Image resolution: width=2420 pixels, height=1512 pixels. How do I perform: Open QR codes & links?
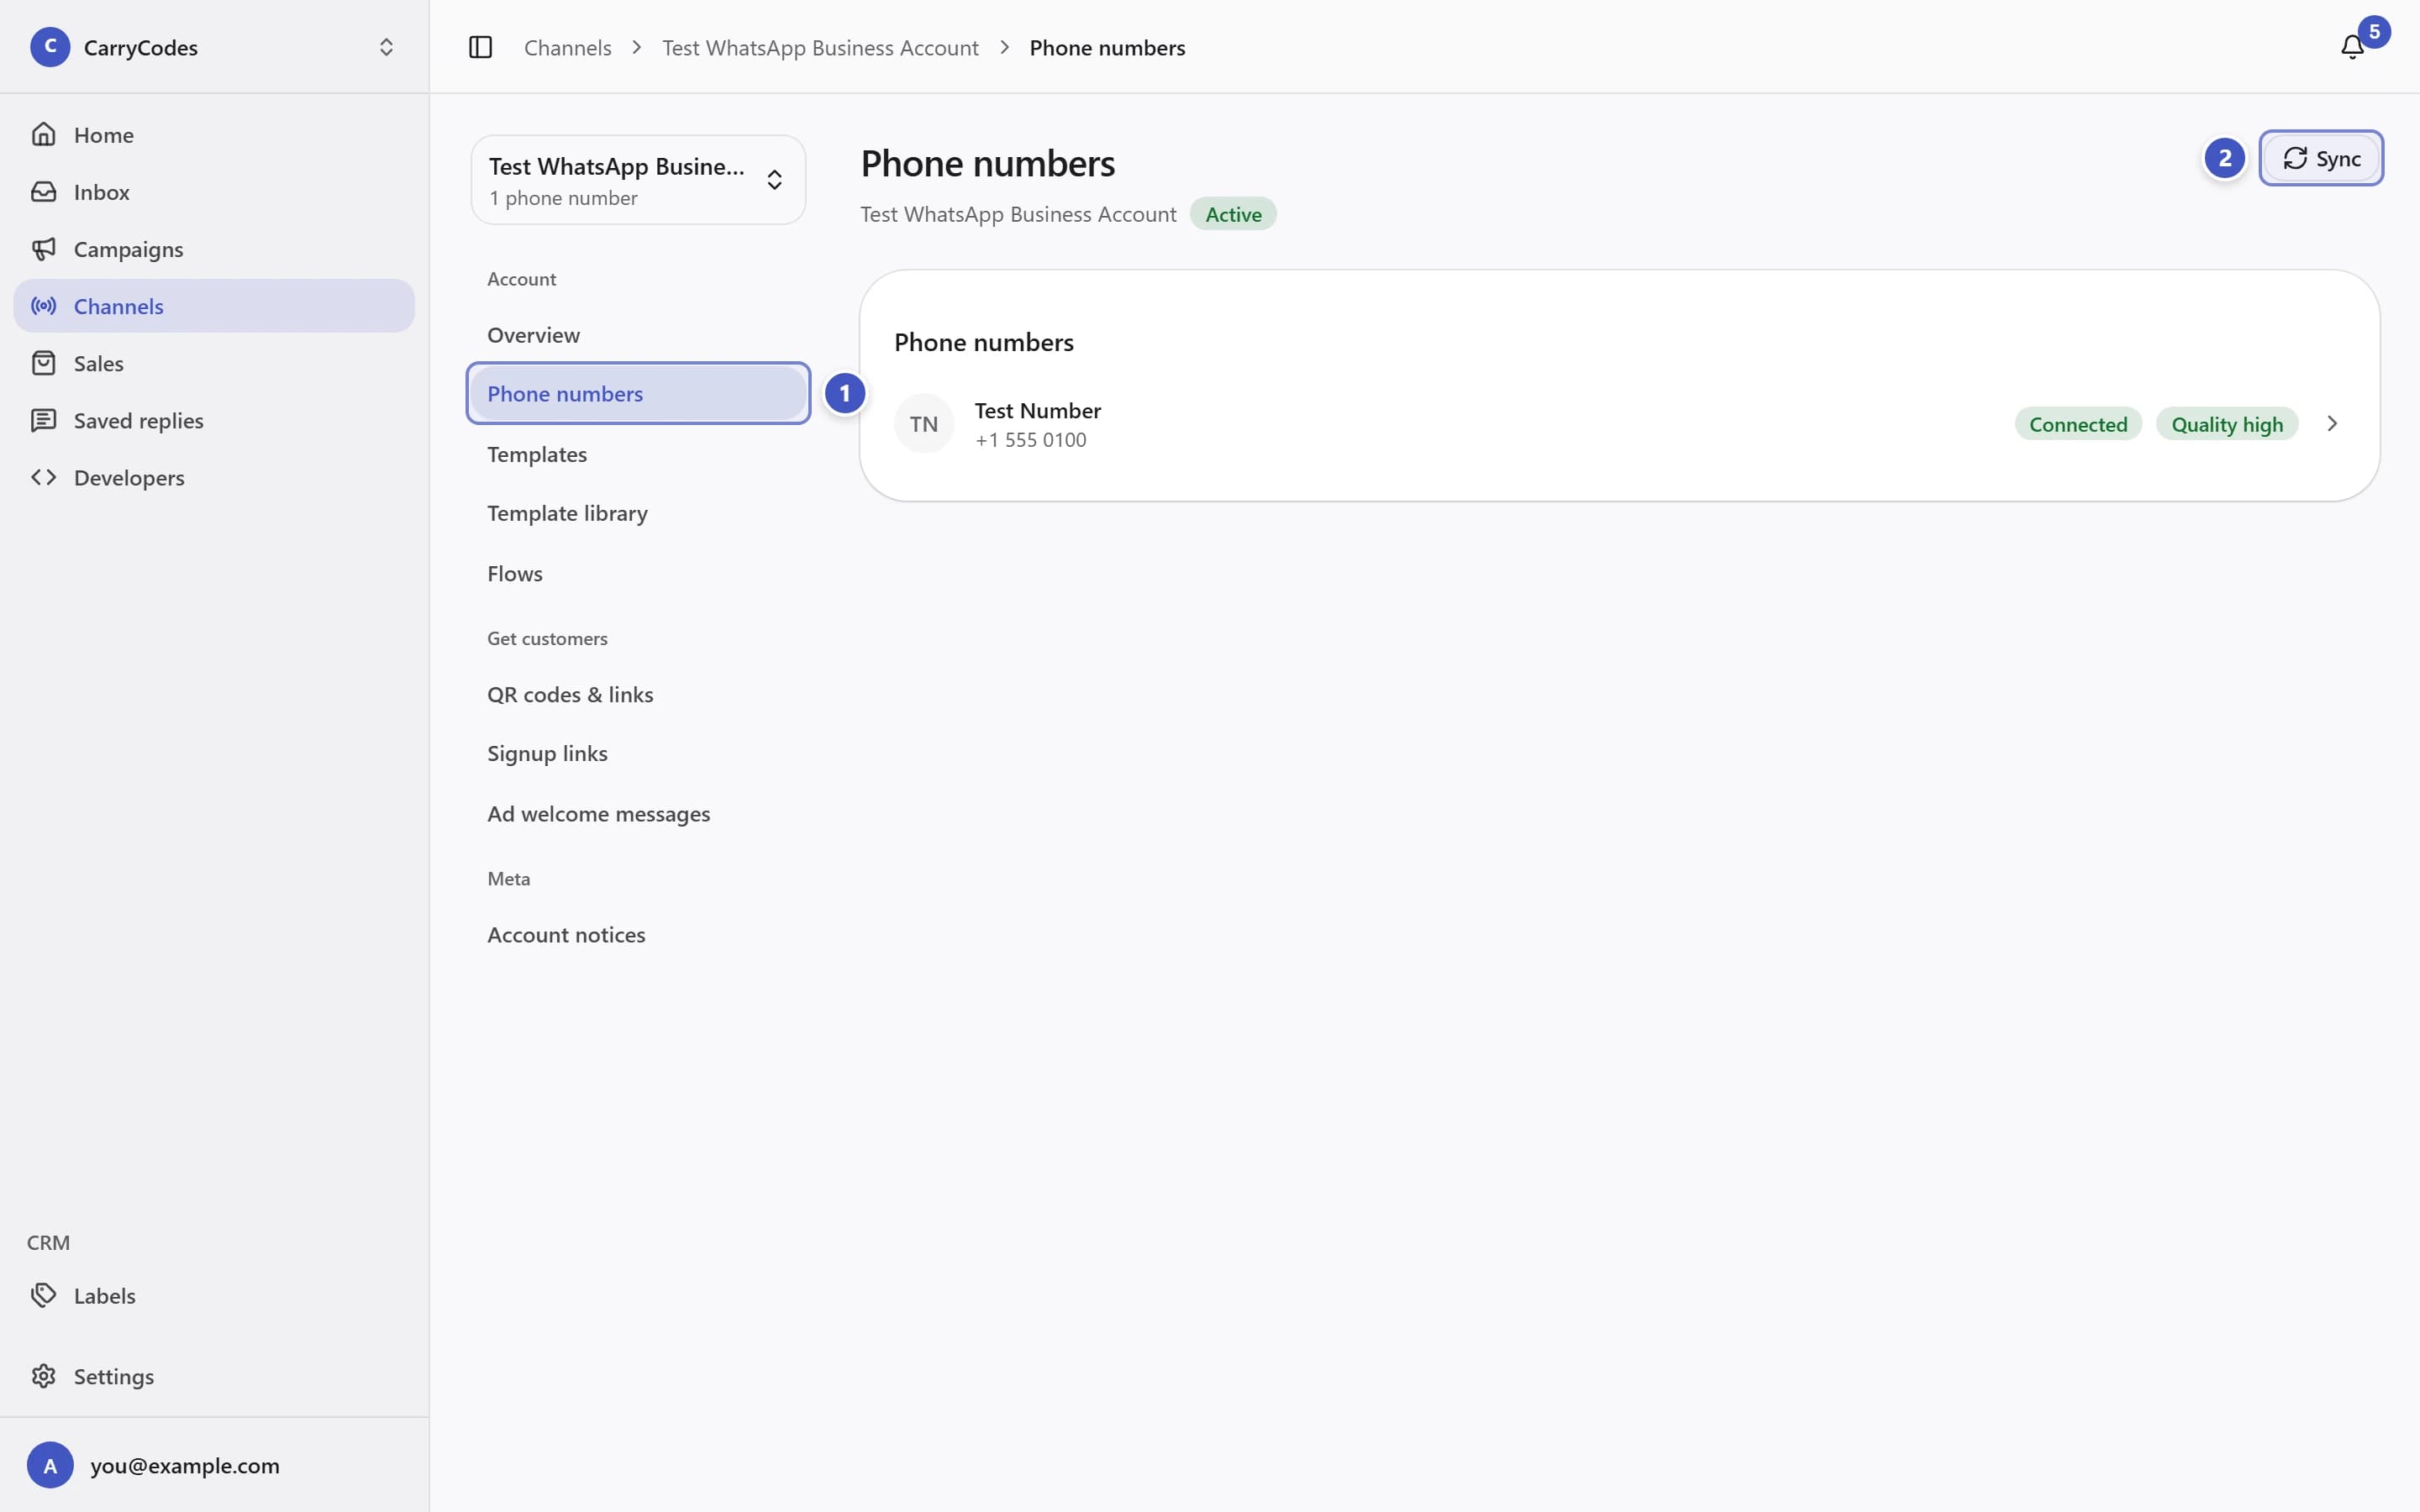coord(638,694)
